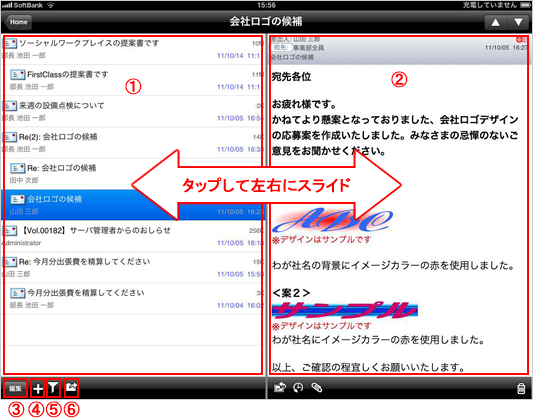Select highlighted message 会社ロゴの候補 from 山田 三郎
Viewport: 533px width, 420px height.
133,205
